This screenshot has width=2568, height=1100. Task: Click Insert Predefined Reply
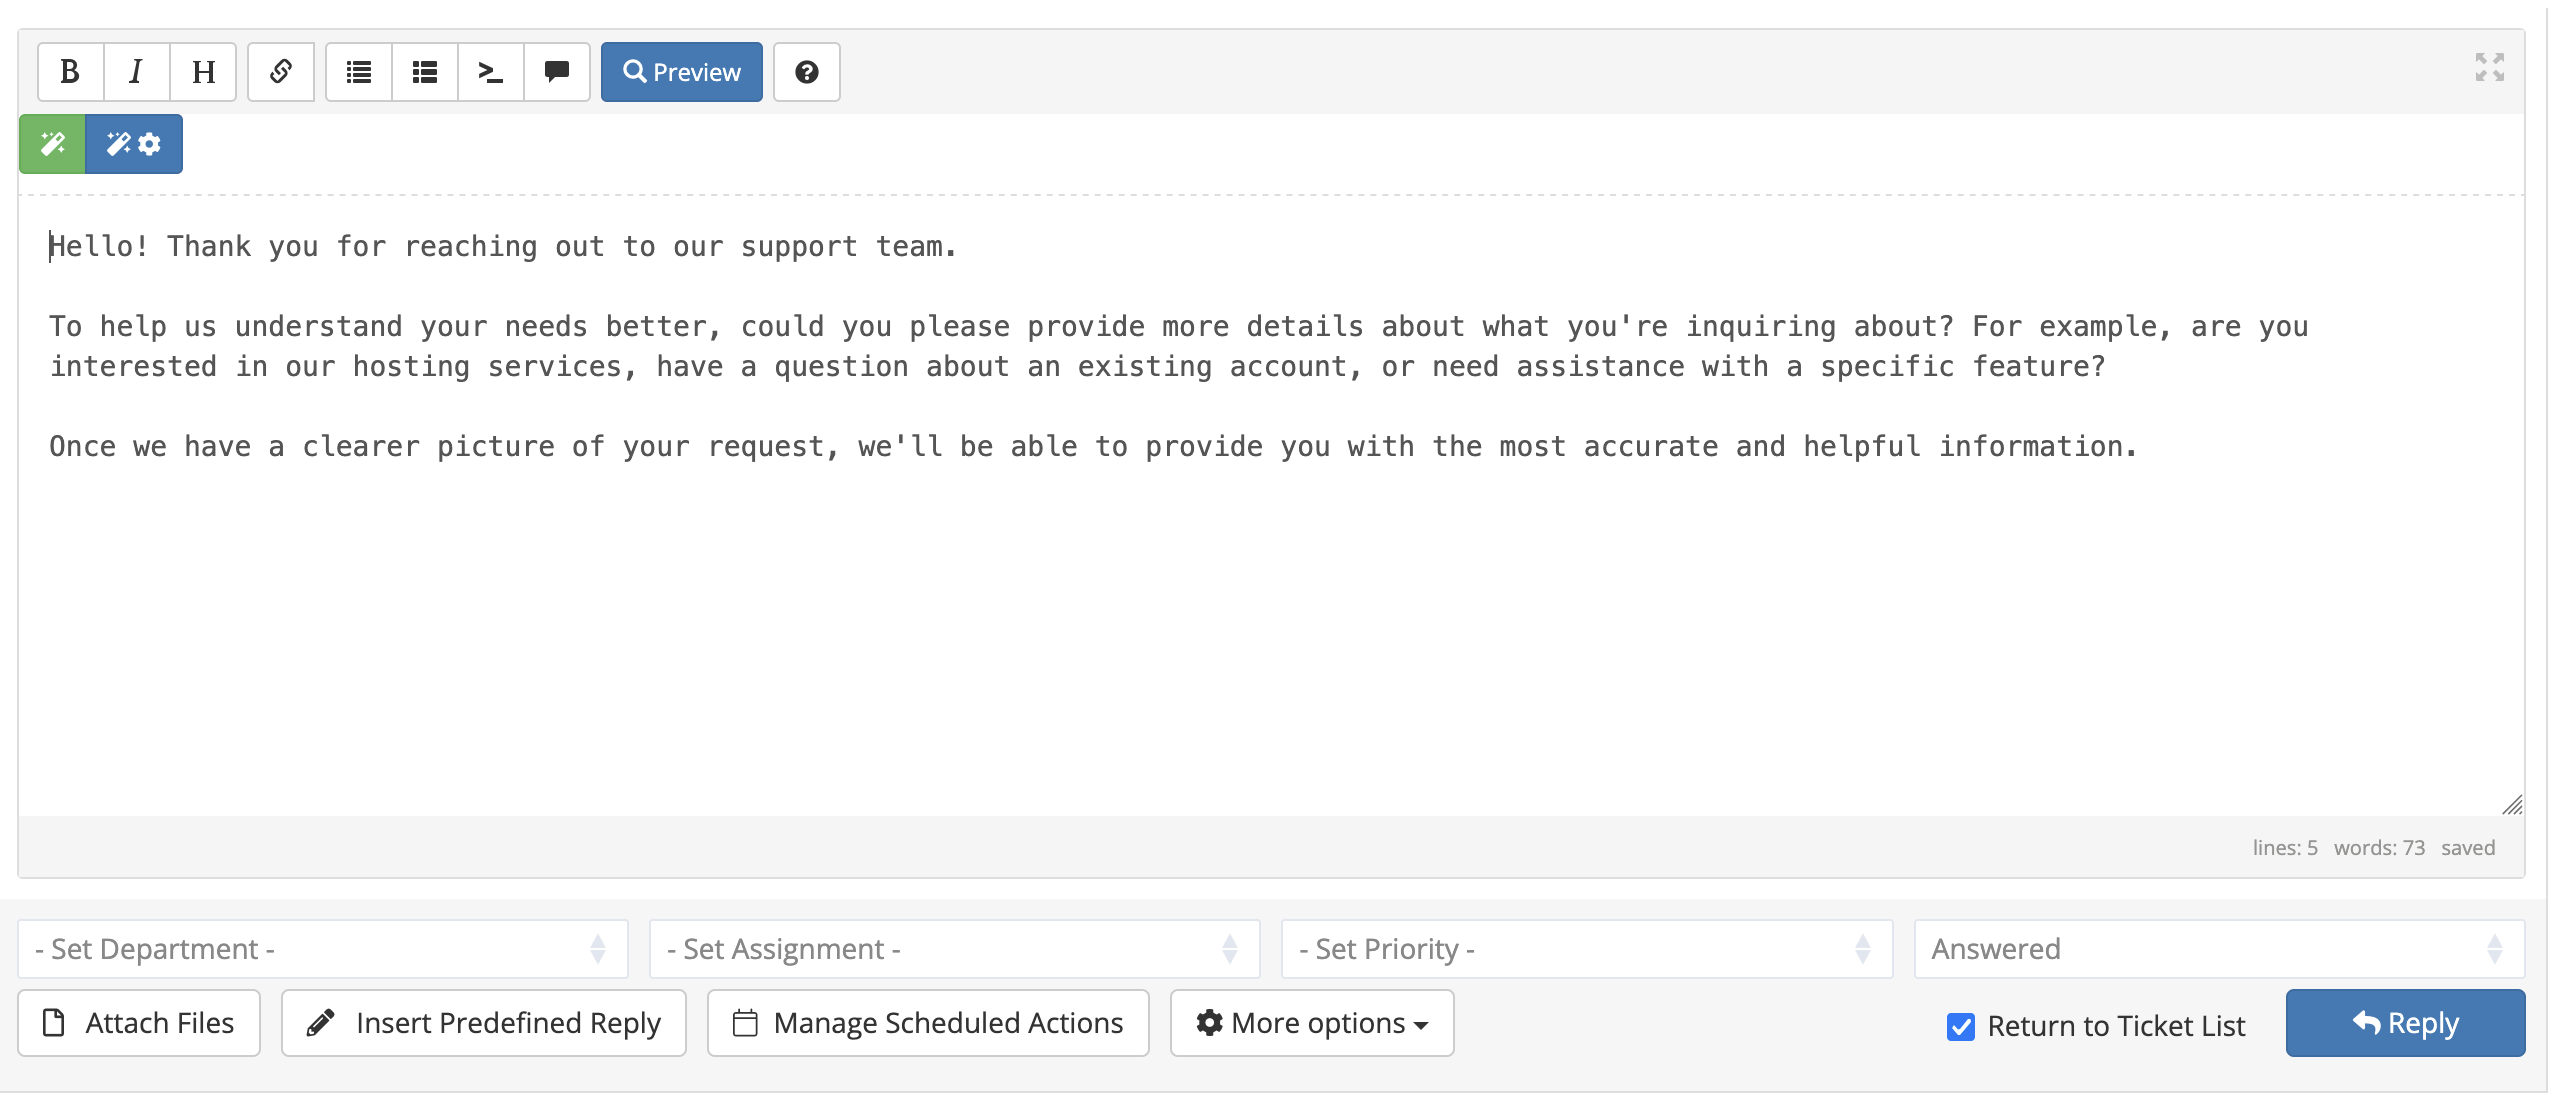[484, 1023]
